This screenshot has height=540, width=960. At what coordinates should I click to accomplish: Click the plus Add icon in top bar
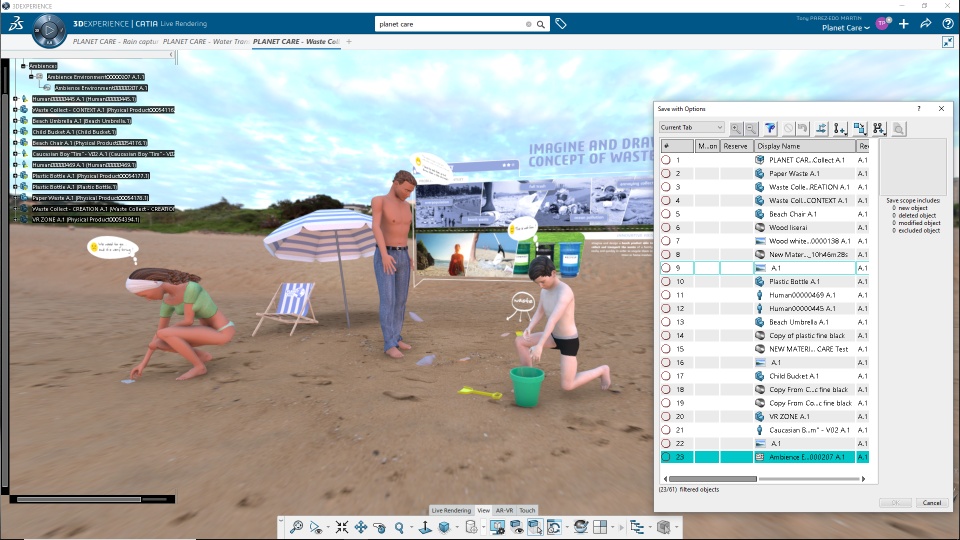(x=904, y=24)
